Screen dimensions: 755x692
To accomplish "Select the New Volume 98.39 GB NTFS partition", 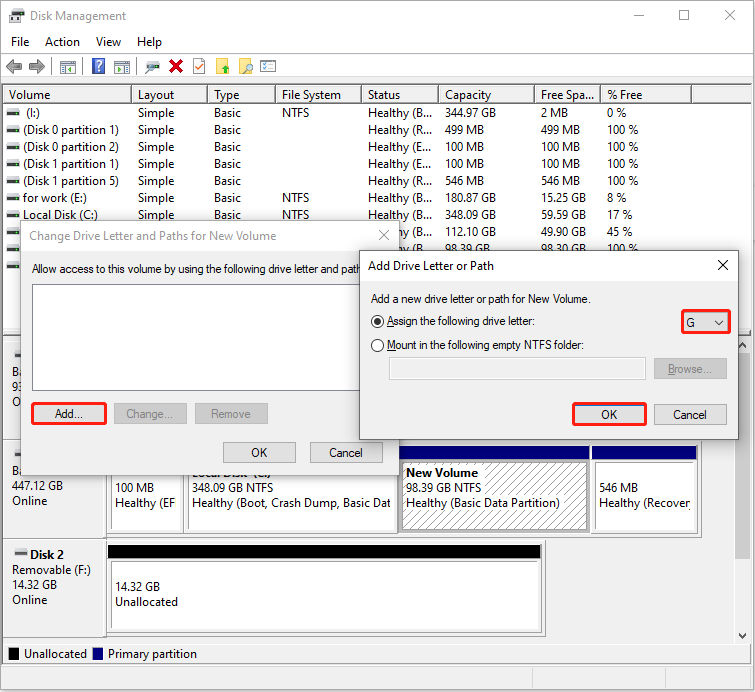I will click(x=495, y=496).
